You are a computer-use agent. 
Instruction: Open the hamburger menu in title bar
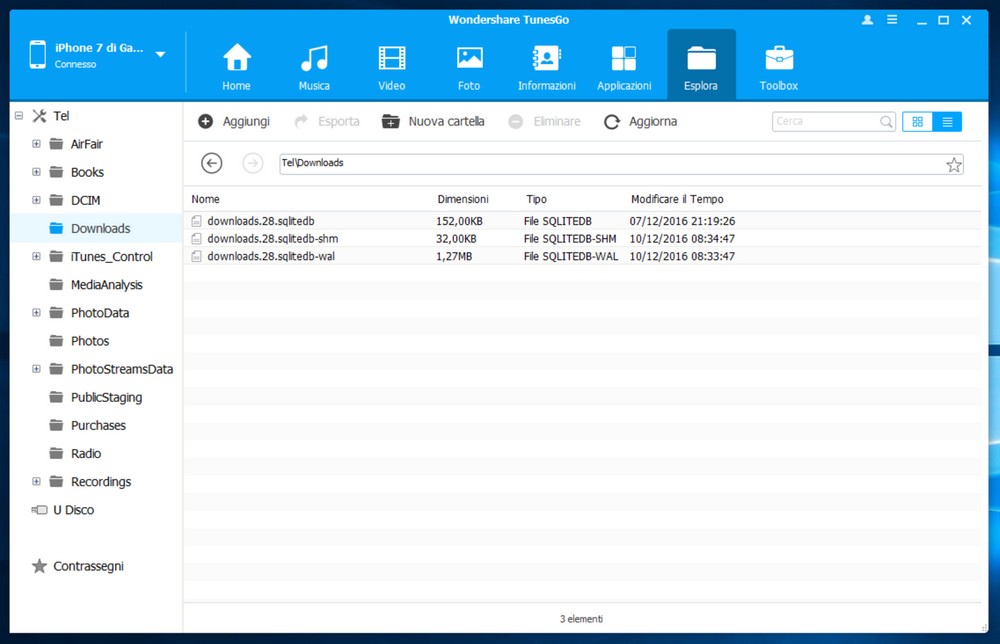pos(892,20)
